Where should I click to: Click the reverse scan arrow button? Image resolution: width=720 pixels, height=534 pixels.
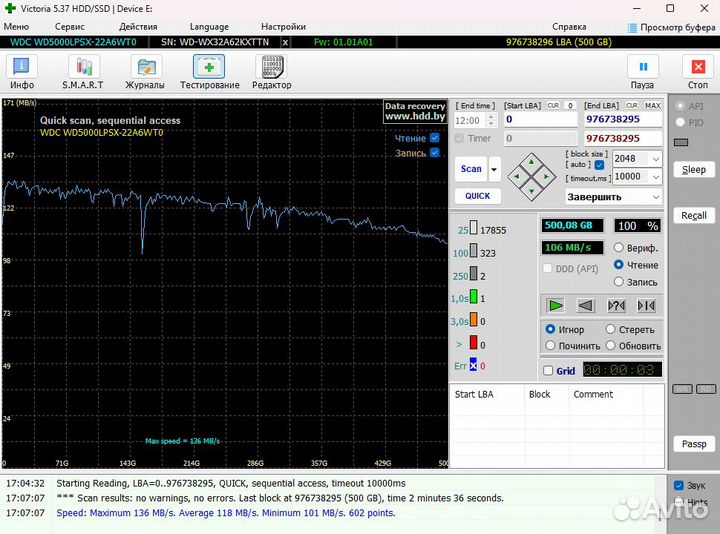tap(586, 305)
